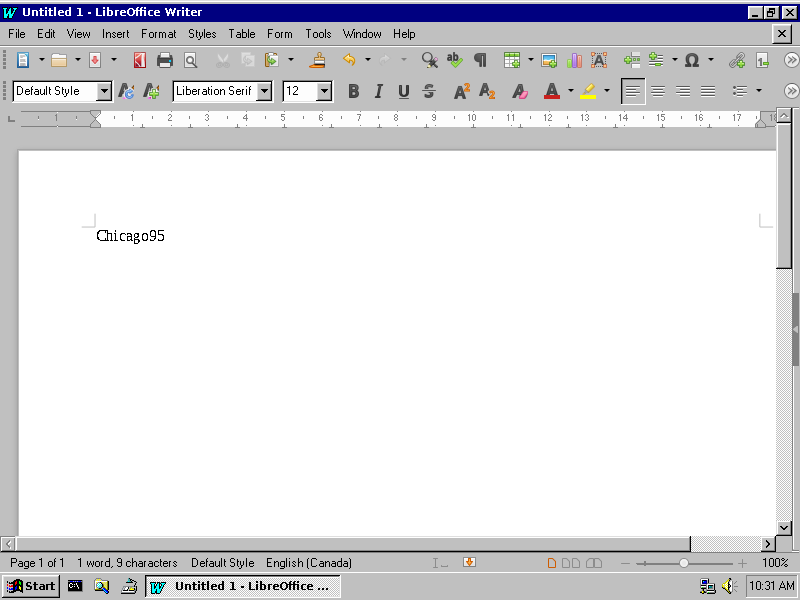Open the font size dropdown

pos(324,91)
